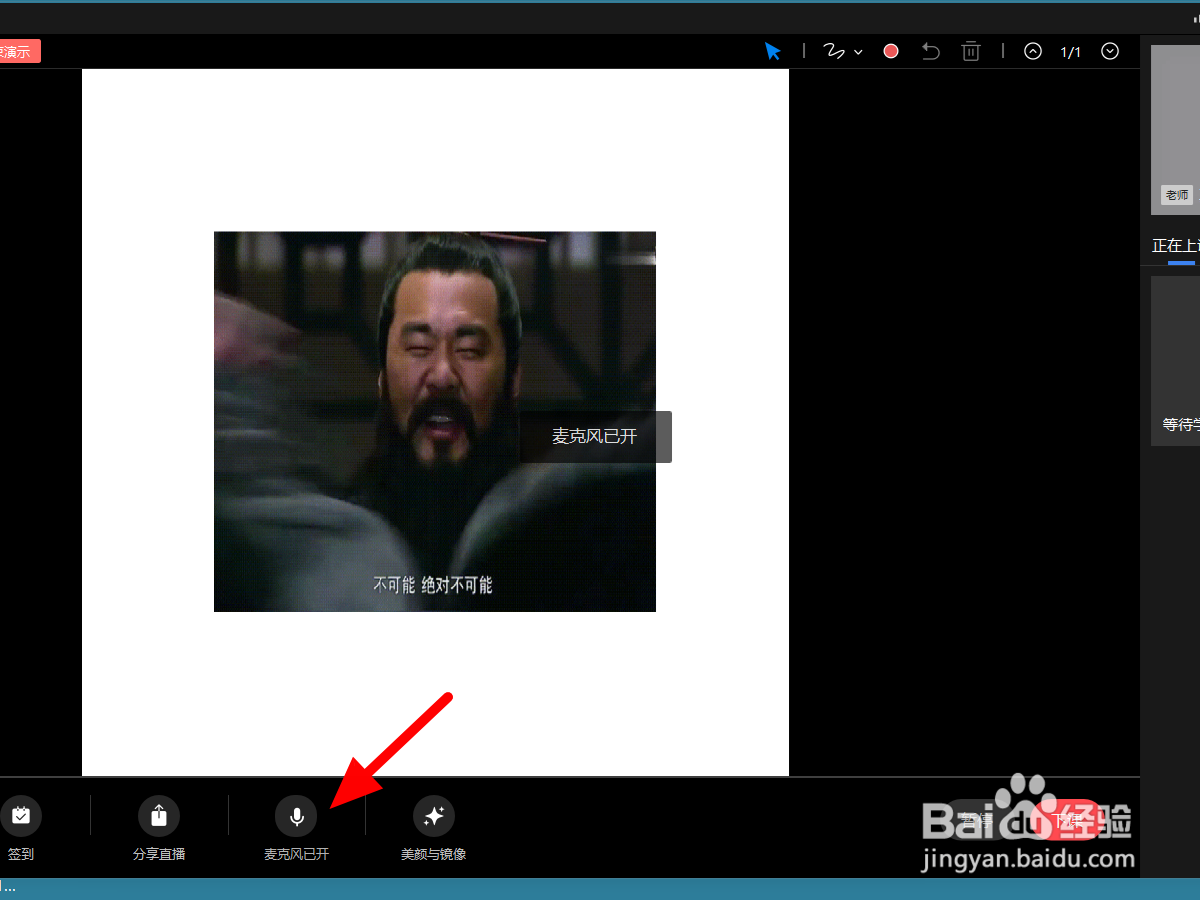Toggle the microphone (麦克风已开) button
The width and height of the screenshot is (1200, 900).
[x=296, y=816]
